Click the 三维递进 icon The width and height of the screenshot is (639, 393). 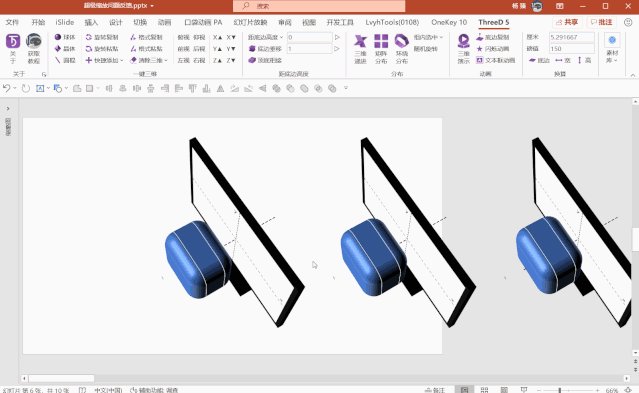coord(360,49)
